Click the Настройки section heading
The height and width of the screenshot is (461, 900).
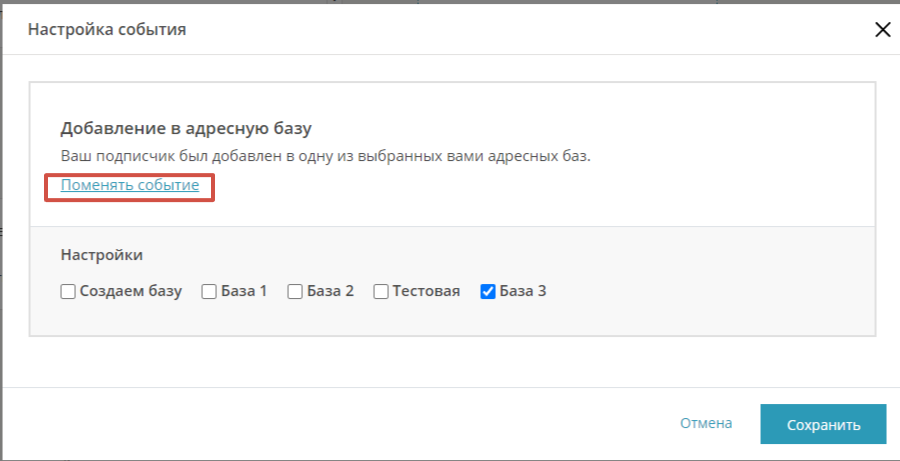pyautogui.click(x=102, y=255)
